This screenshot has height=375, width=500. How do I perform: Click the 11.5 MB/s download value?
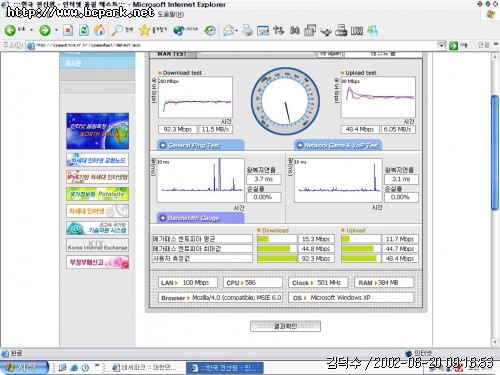click(215, 129)
